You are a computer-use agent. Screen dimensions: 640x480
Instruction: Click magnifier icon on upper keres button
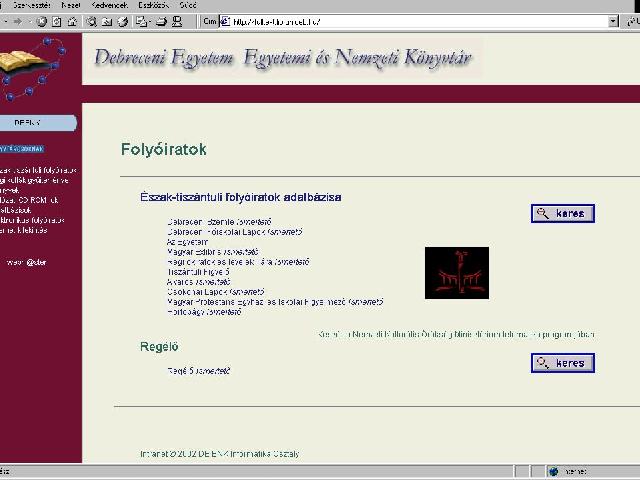(543, 213)
